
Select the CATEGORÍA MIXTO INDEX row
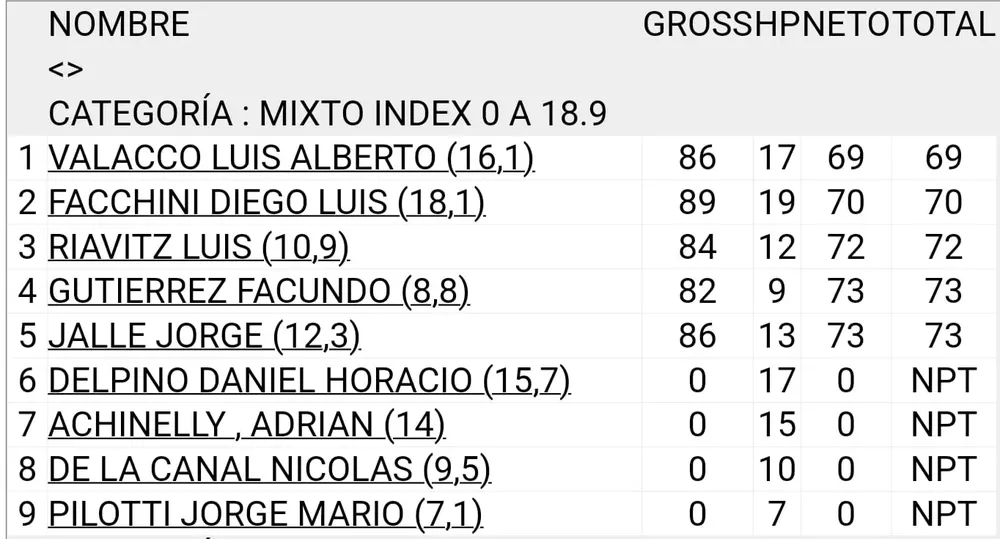327,114
